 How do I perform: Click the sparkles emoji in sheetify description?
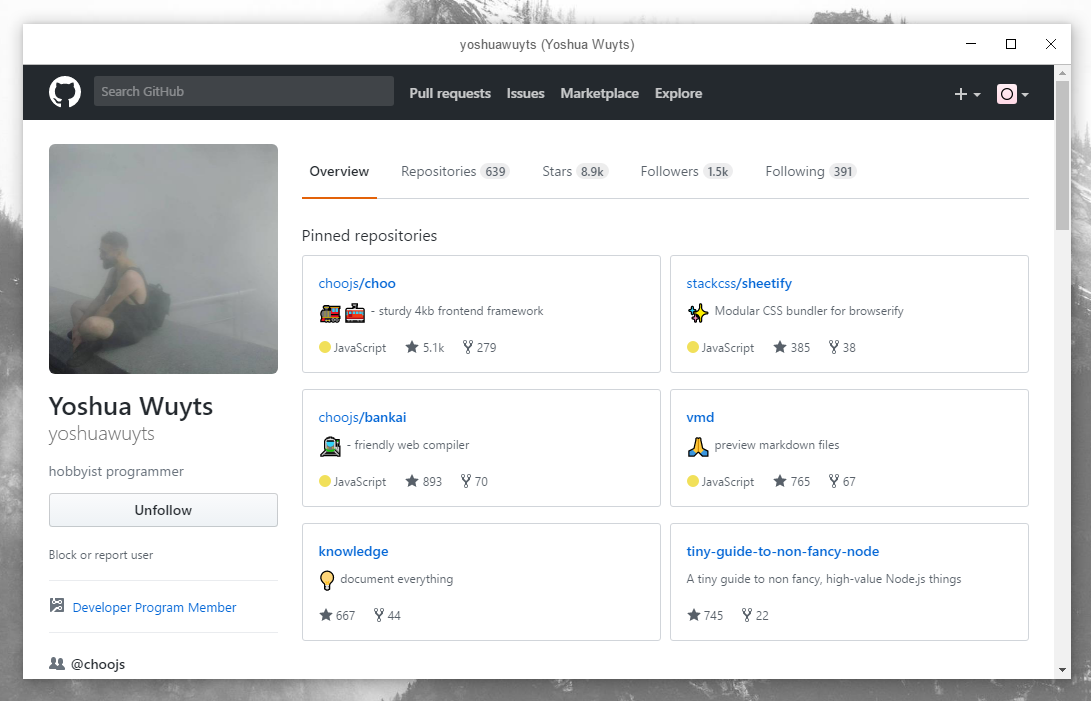tap(698, 313)
